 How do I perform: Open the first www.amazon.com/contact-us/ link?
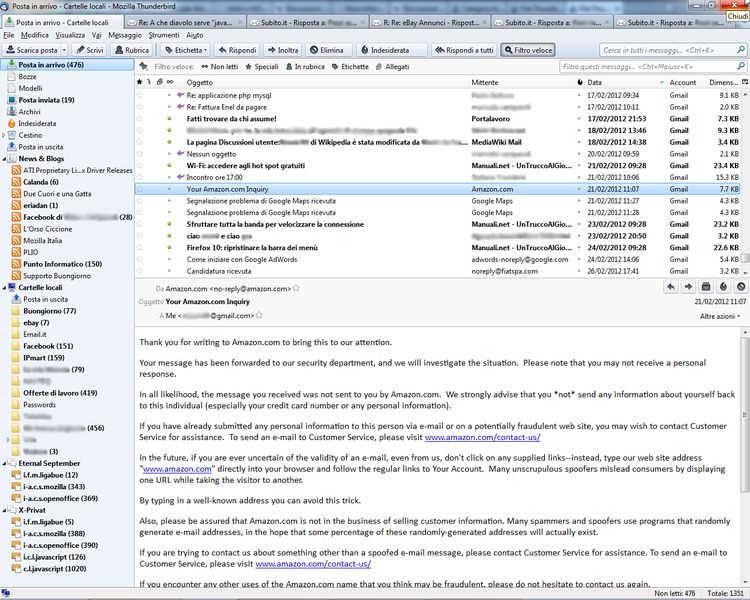point(482,437)
